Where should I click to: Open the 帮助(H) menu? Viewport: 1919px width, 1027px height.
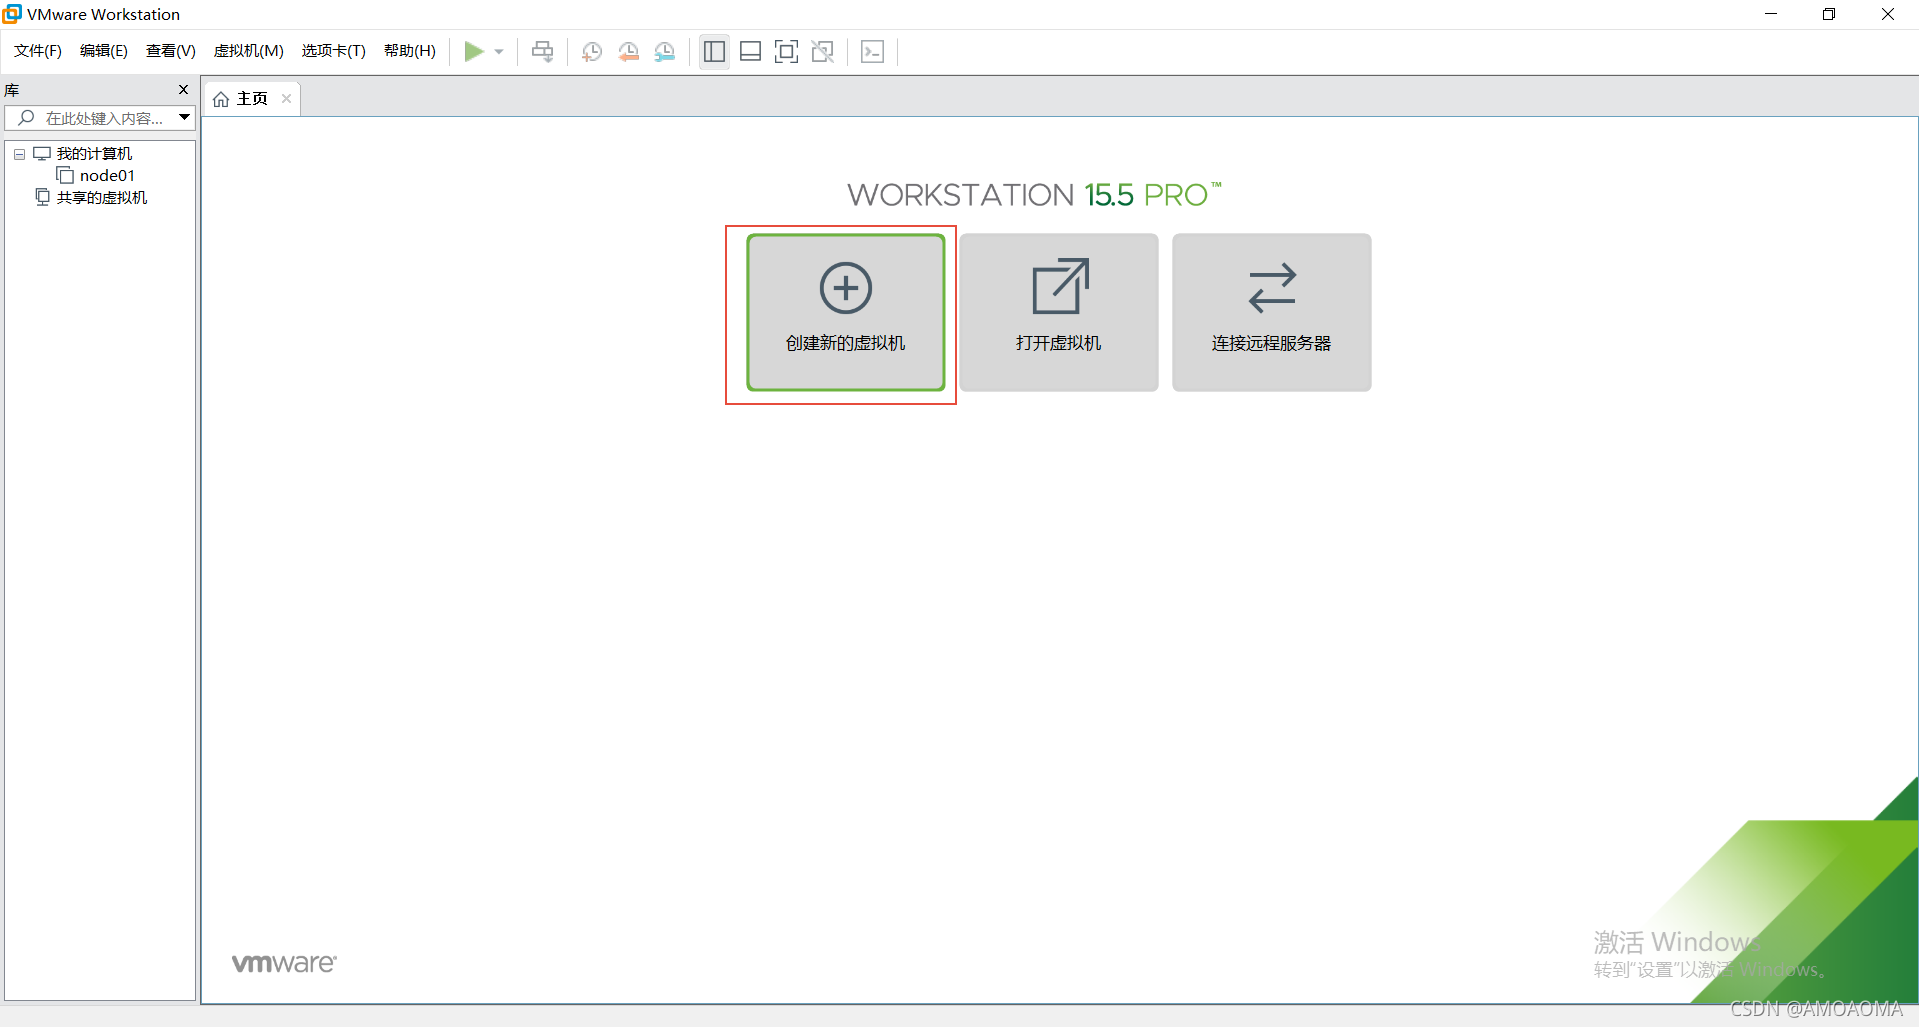click(x=410, y=51)
